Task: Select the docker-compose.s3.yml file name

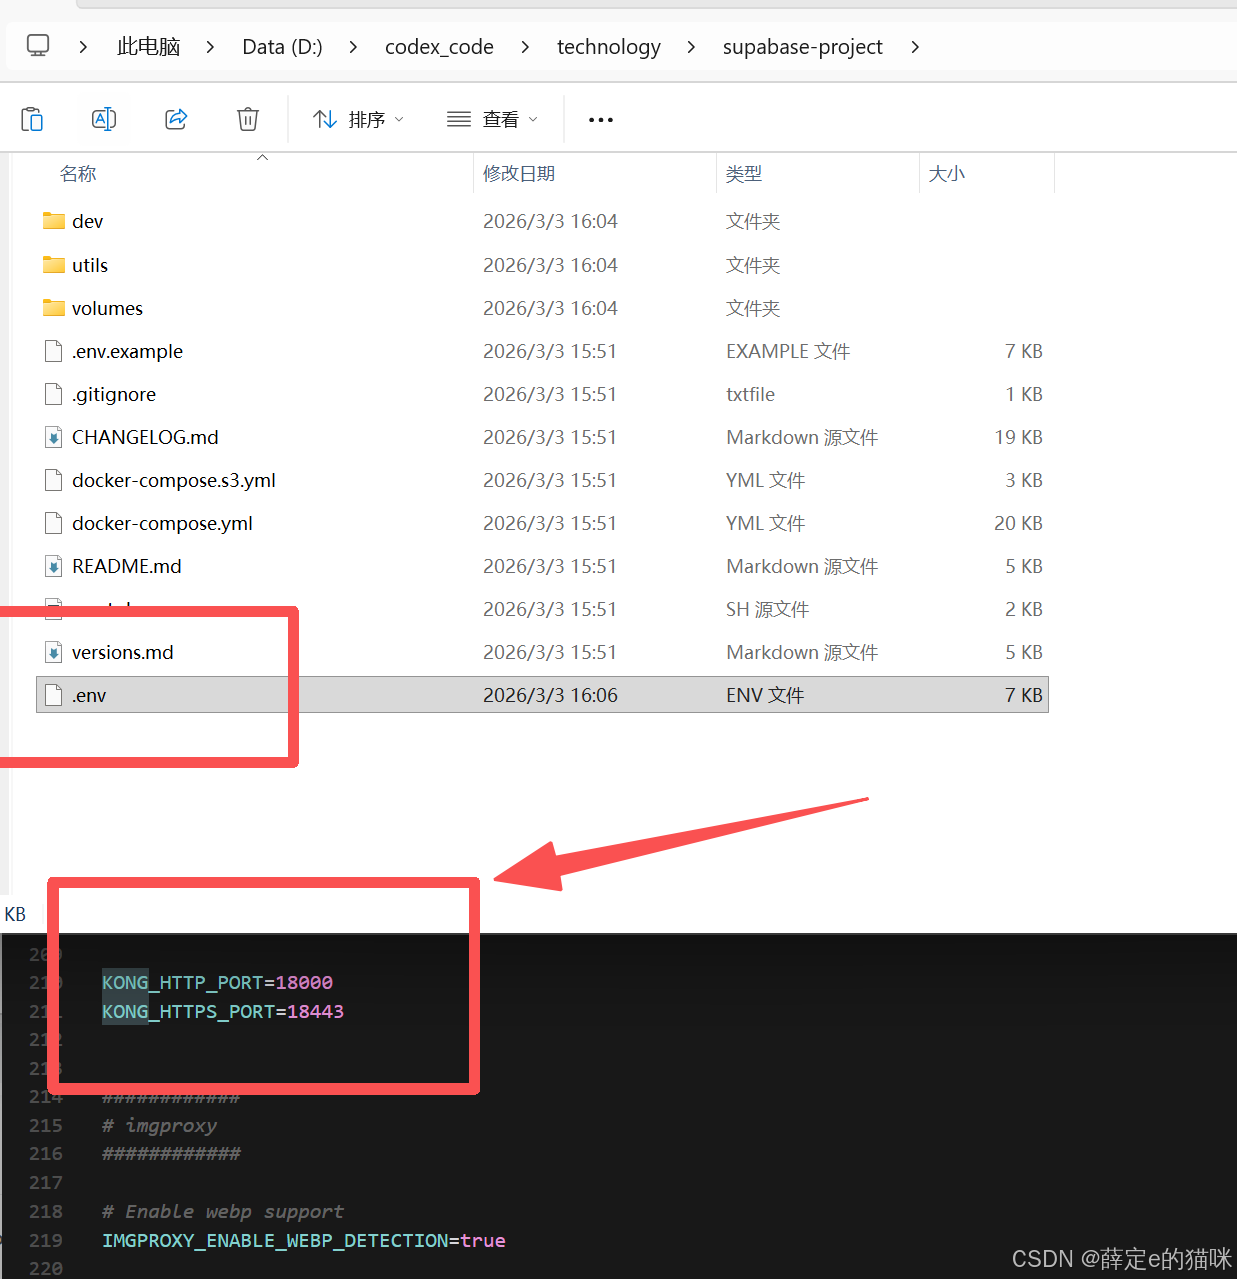Action: click(x=174, y=480)
